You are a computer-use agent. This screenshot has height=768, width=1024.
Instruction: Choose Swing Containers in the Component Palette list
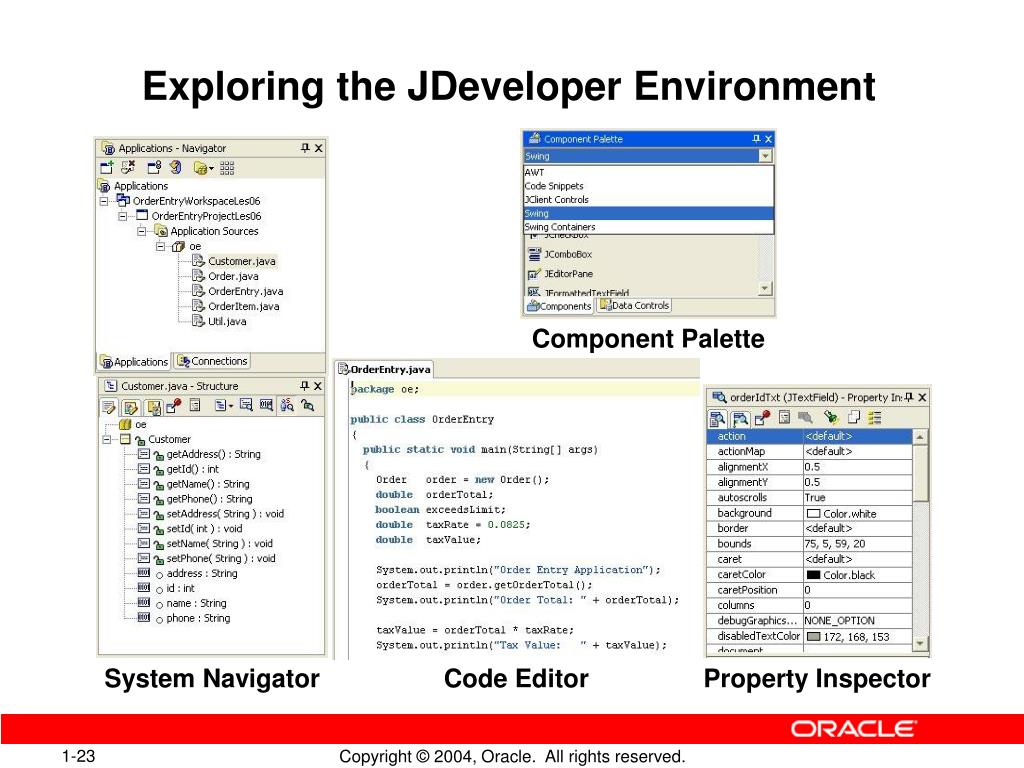(x=648, y=227)
